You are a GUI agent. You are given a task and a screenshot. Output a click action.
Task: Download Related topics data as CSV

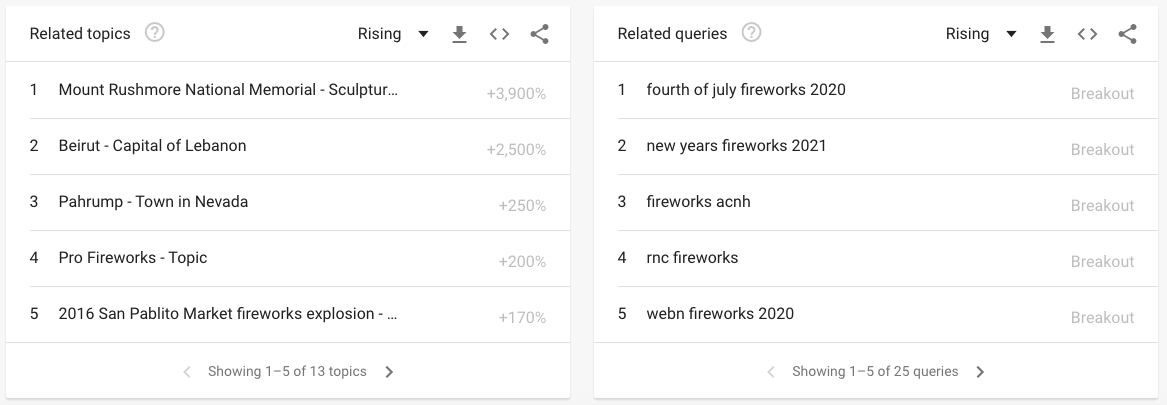pyautogui.click(x=459, y=34)
